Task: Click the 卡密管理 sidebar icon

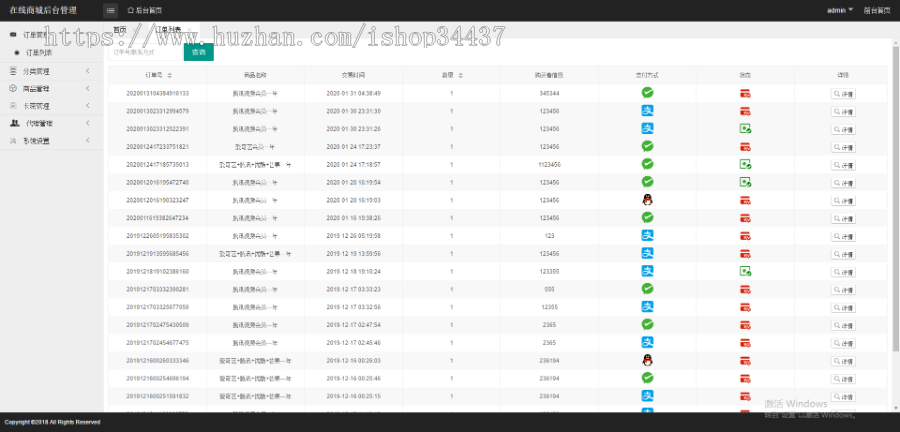Action: click(x=13, y=106)
